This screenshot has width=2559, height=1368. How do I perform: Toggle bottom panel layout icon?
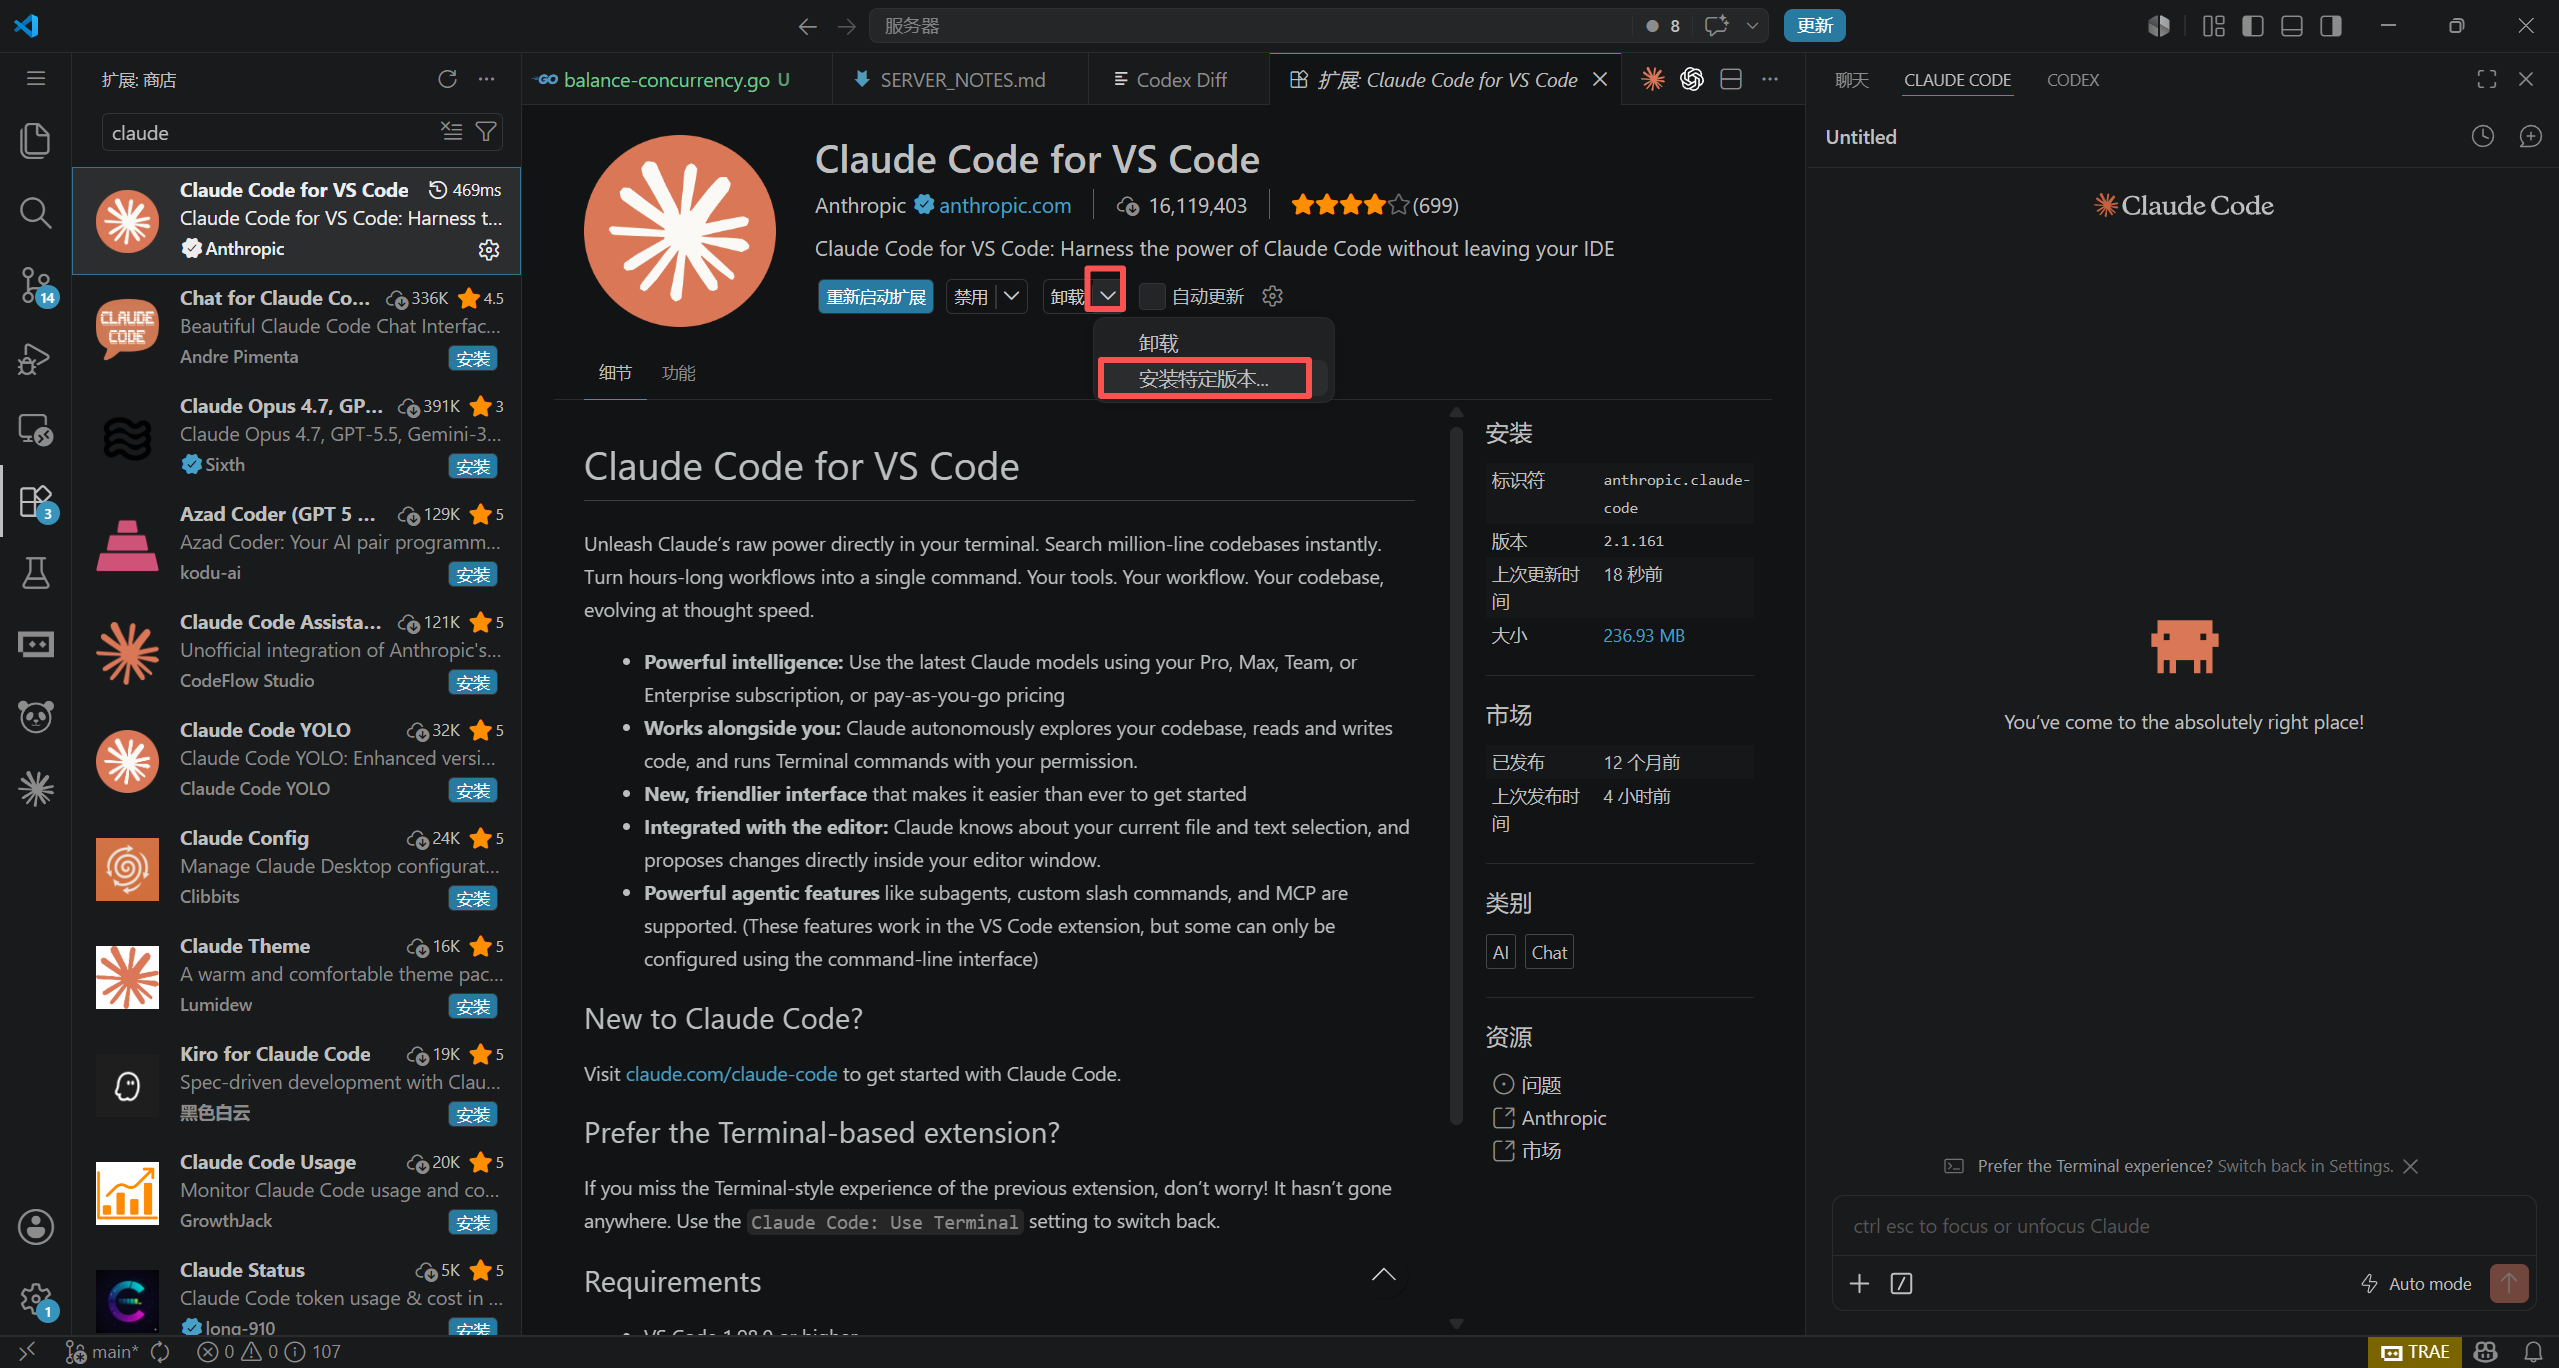coord(2292,26)
